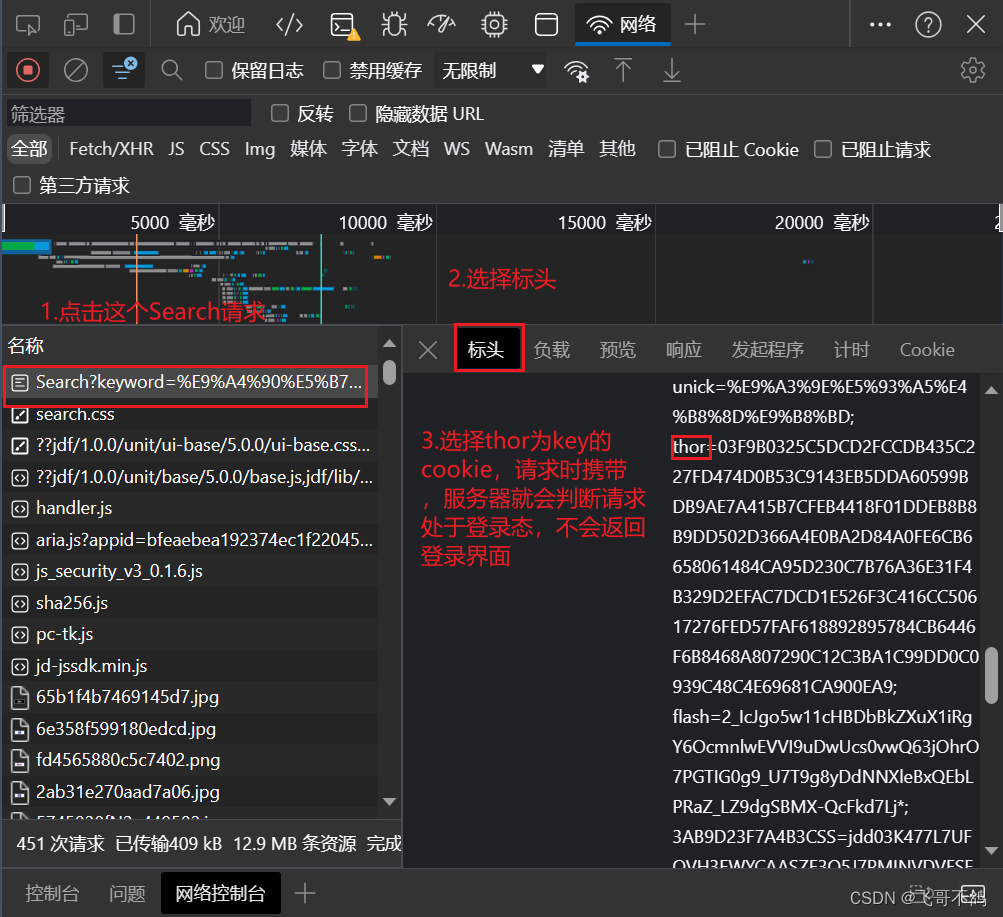Image resolution: width=1003 pixels, height=917 pixels.
Task: Check the 隐藏数据 URL checkbox
Action: click(x=358, y=113)
